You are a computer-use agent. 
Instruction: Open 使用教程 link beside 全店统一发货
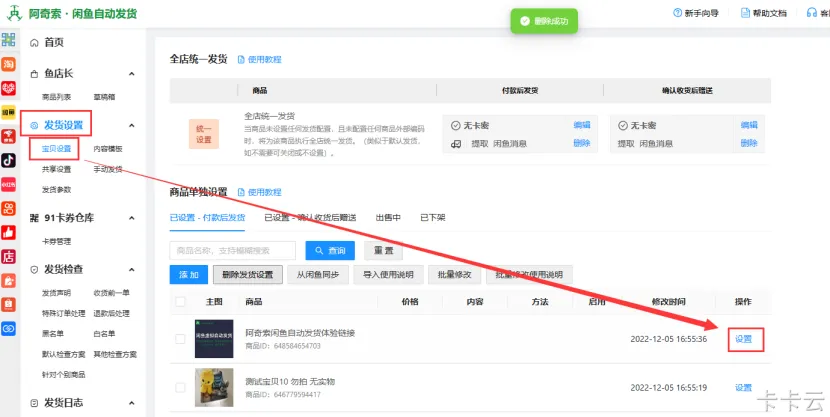(x=259, y=59)
